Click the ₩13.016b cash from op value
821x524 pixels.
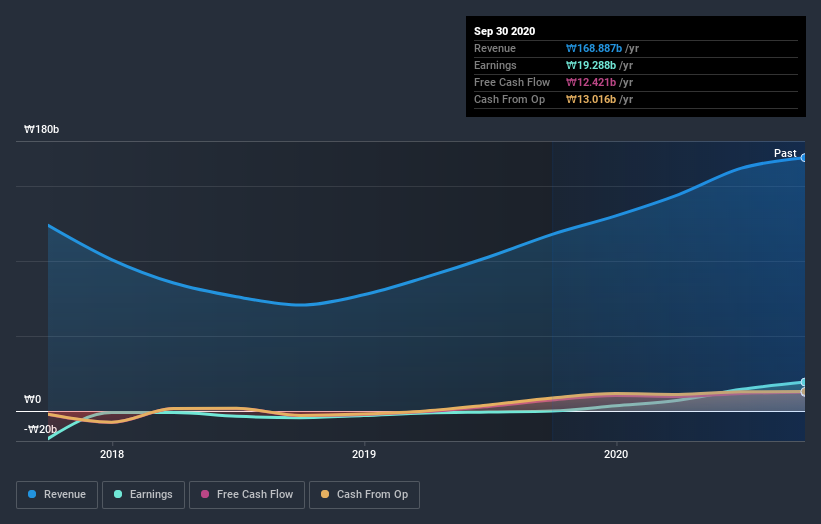tap(591, 99)
